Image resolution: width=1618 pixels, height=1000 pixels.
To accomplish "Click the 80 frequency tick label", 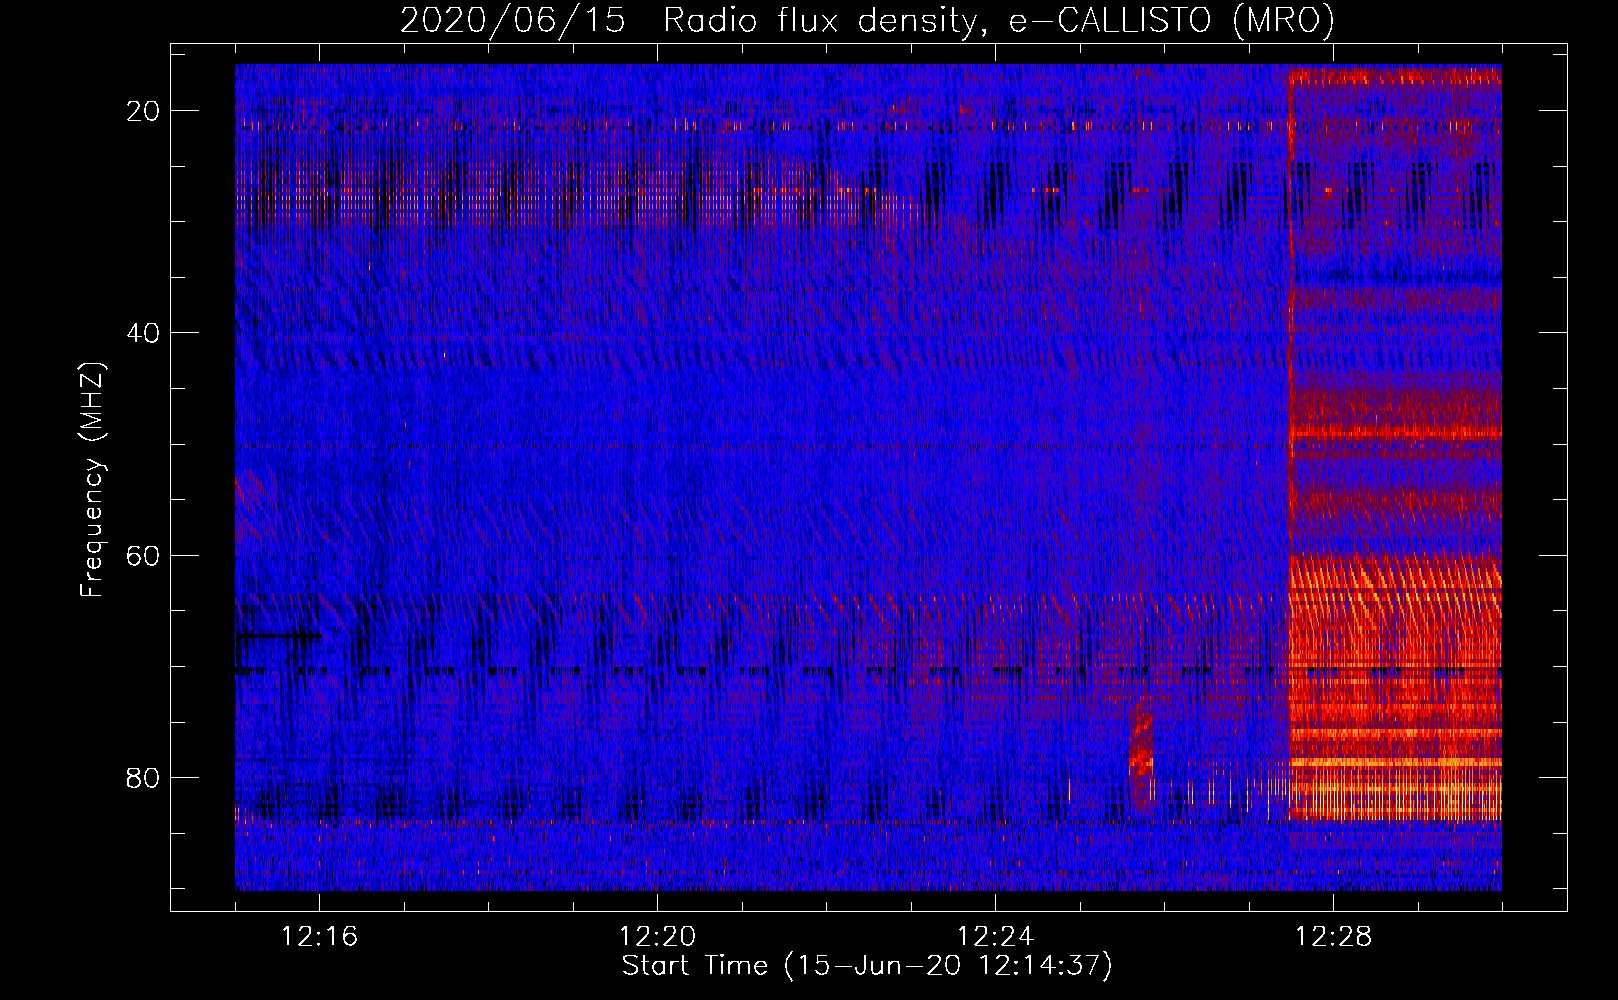I will click(143, 778).
